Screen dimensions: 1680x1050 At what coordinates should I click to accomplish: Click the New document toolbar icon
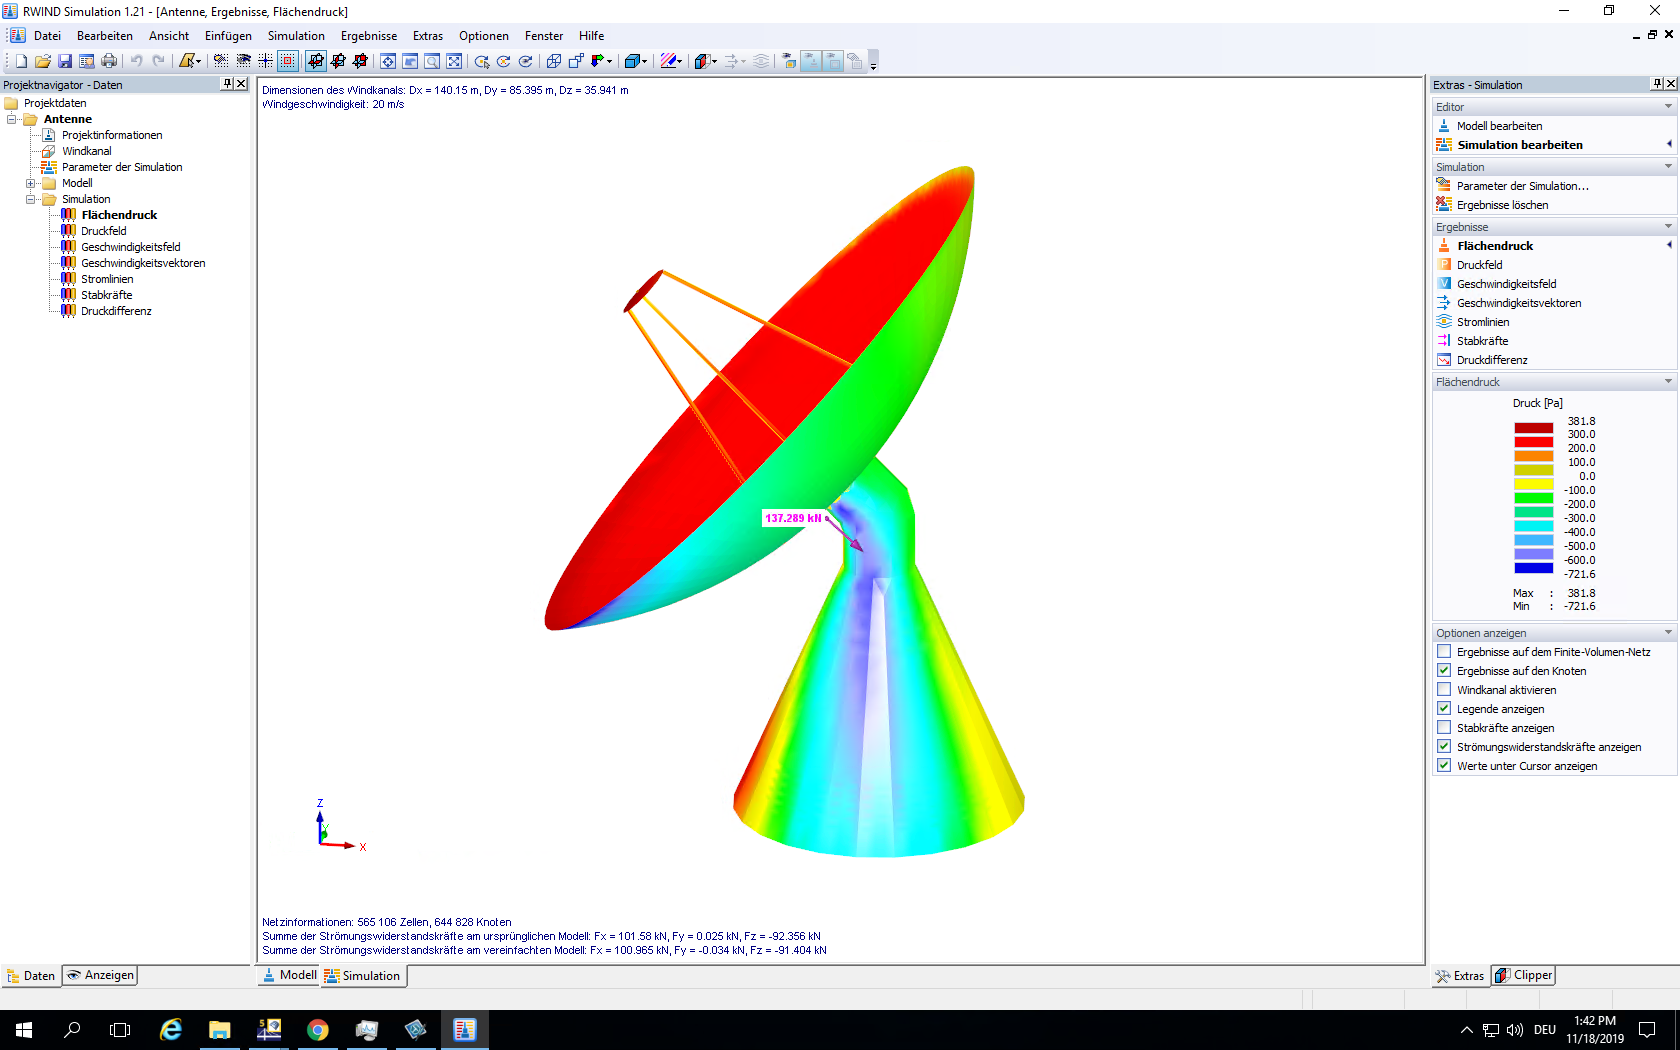(21, 61)
